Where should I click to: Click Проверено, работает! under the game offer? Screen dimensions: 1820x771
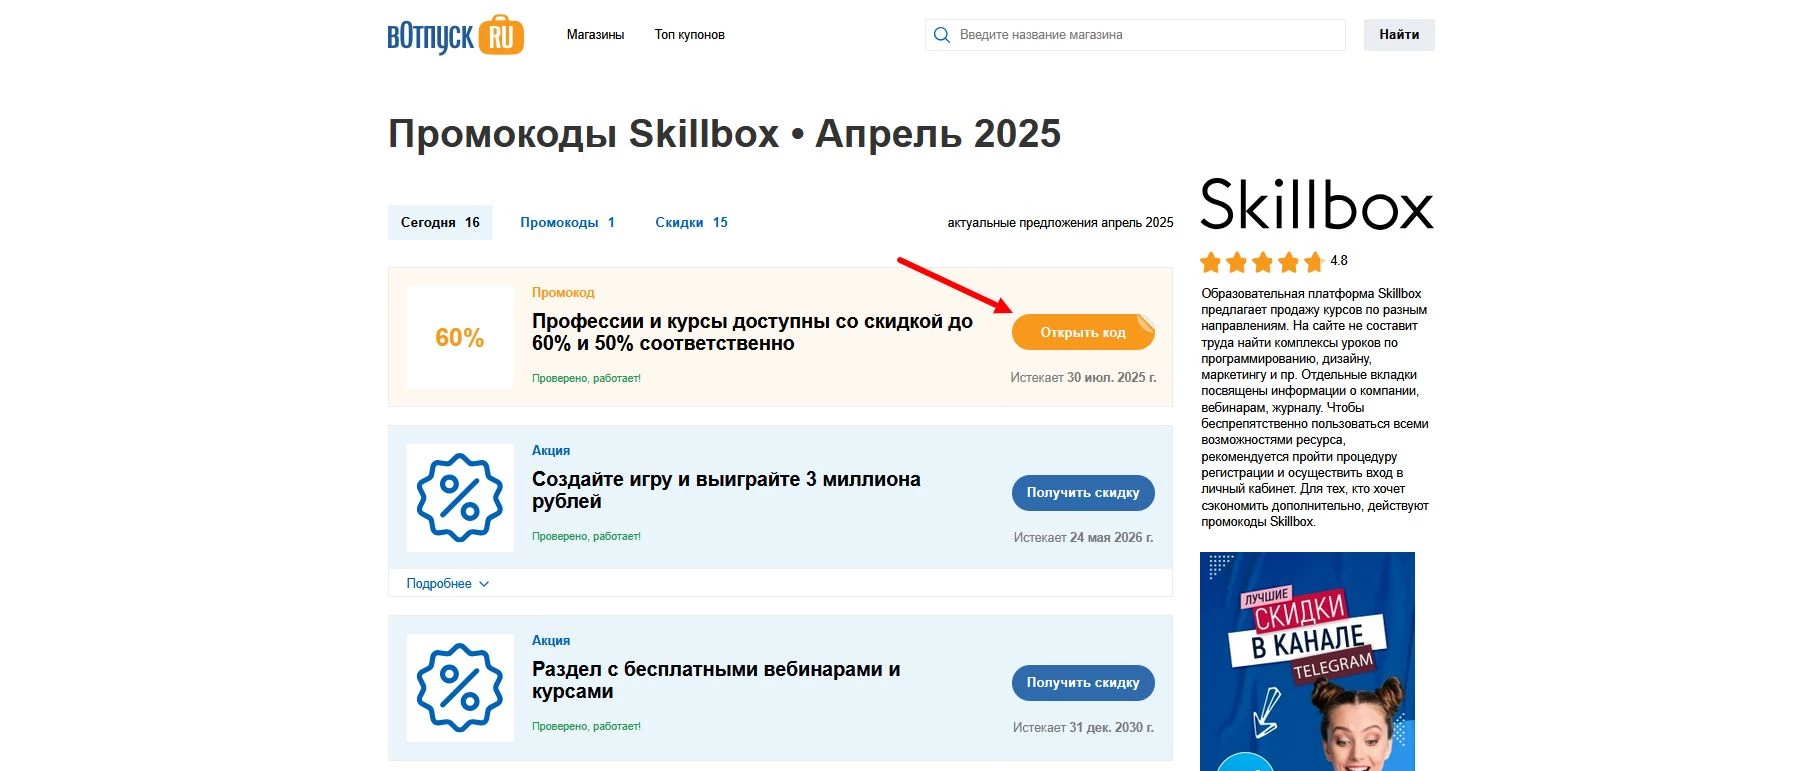[x=586, y=537]
